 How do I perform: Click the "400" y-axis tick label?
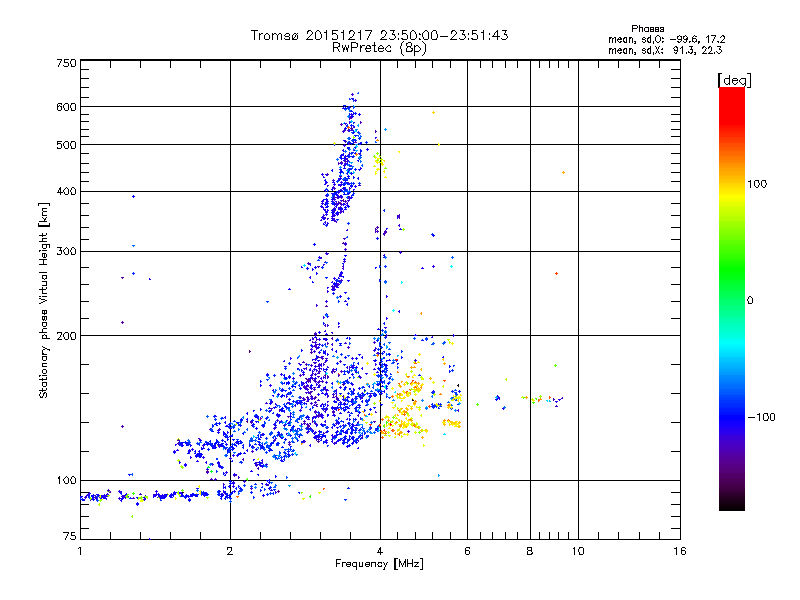pyautogui.click(x=66, y=192)
